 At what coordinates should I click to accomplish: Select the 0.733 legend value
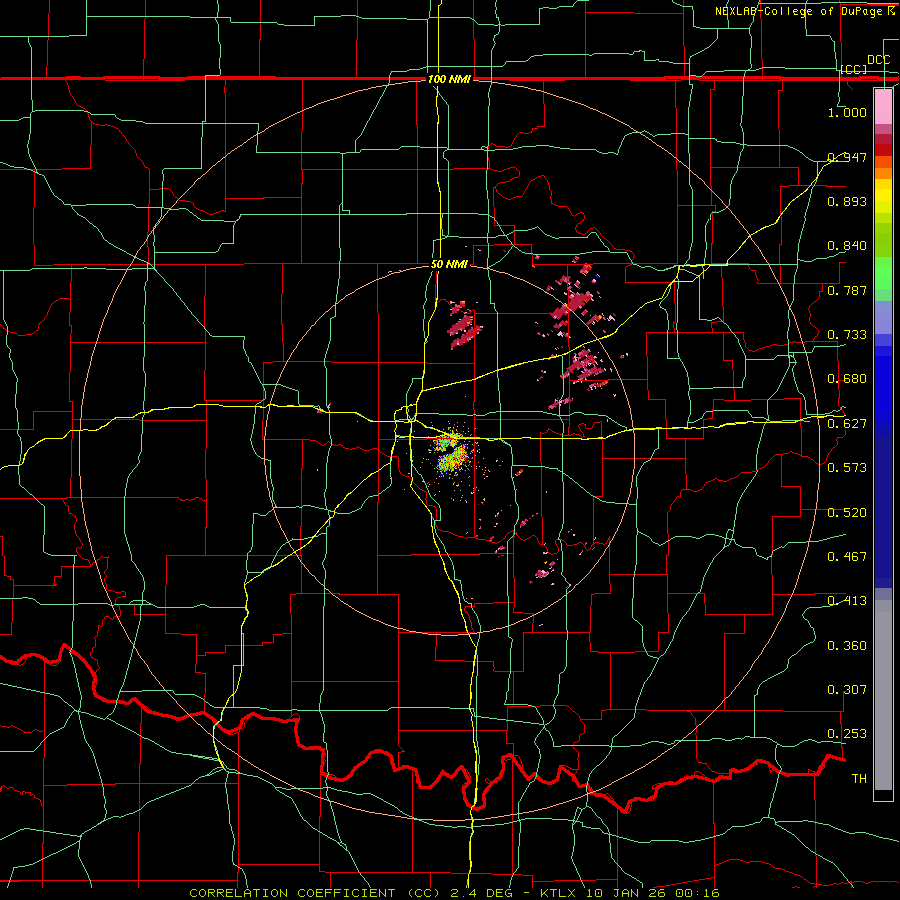coord(847,335)
